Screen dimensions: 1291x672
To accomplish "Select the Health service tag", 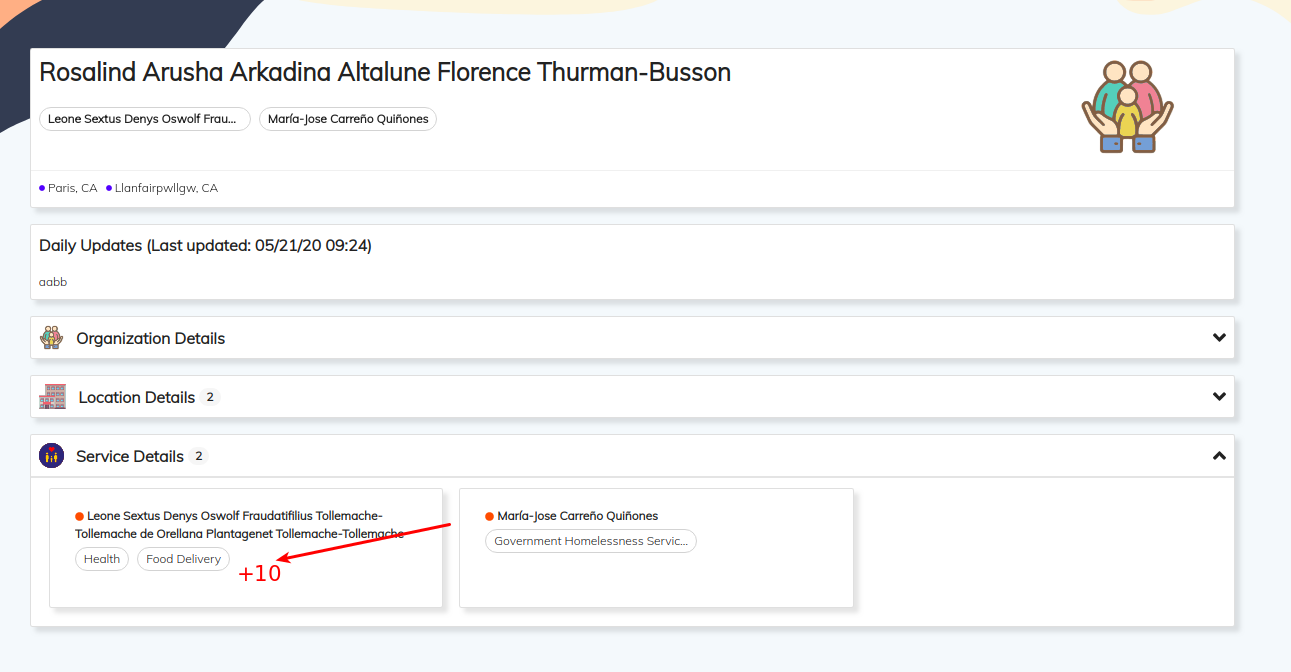I will (101, 559).
